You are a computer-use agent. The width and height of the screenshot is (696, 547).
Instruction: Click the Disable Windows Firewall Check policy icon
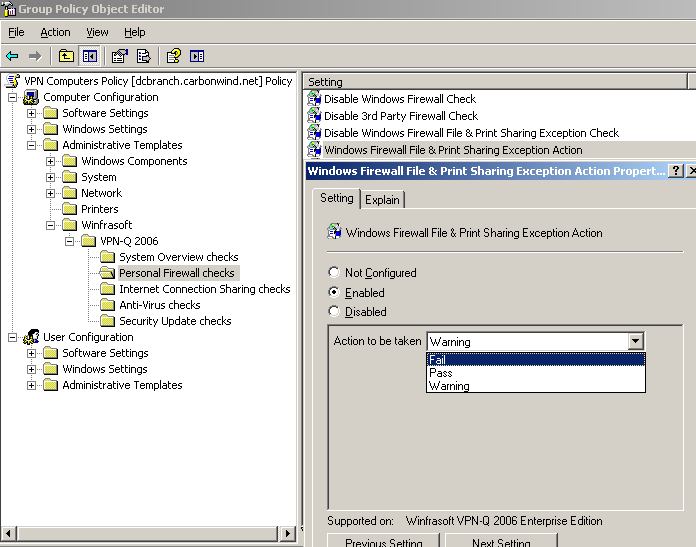click(x=314, y=99)
